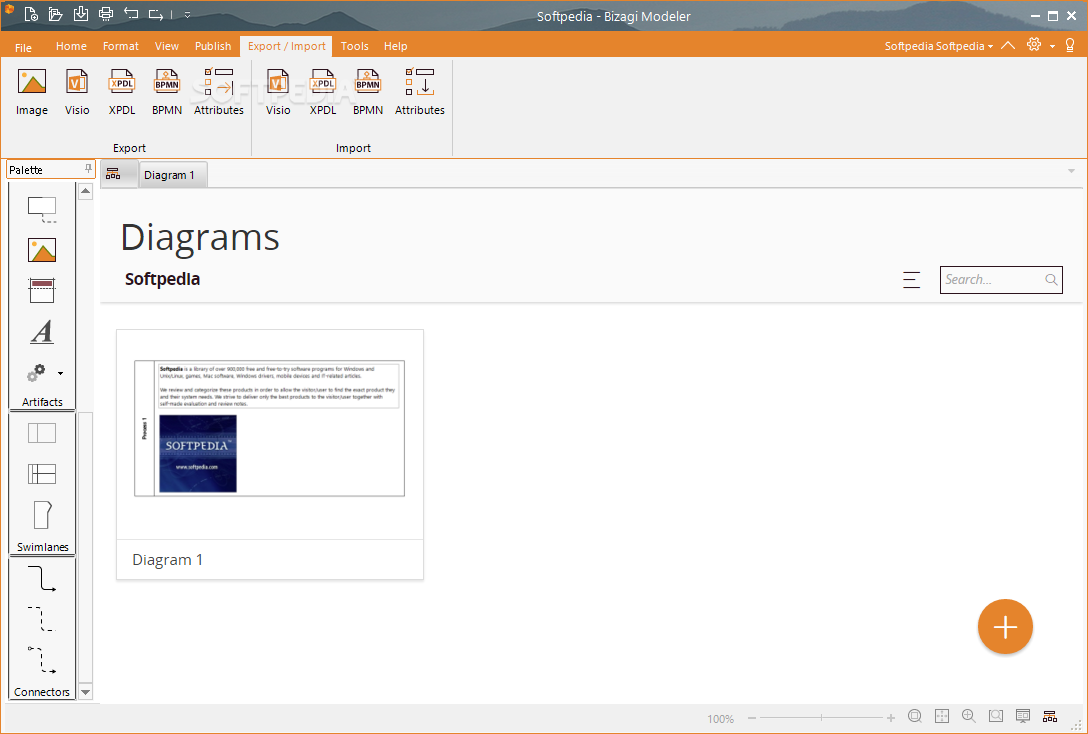Select the Group artifact tool in Palette
This screenshot has width=1088, height=734.
(42, 210)
